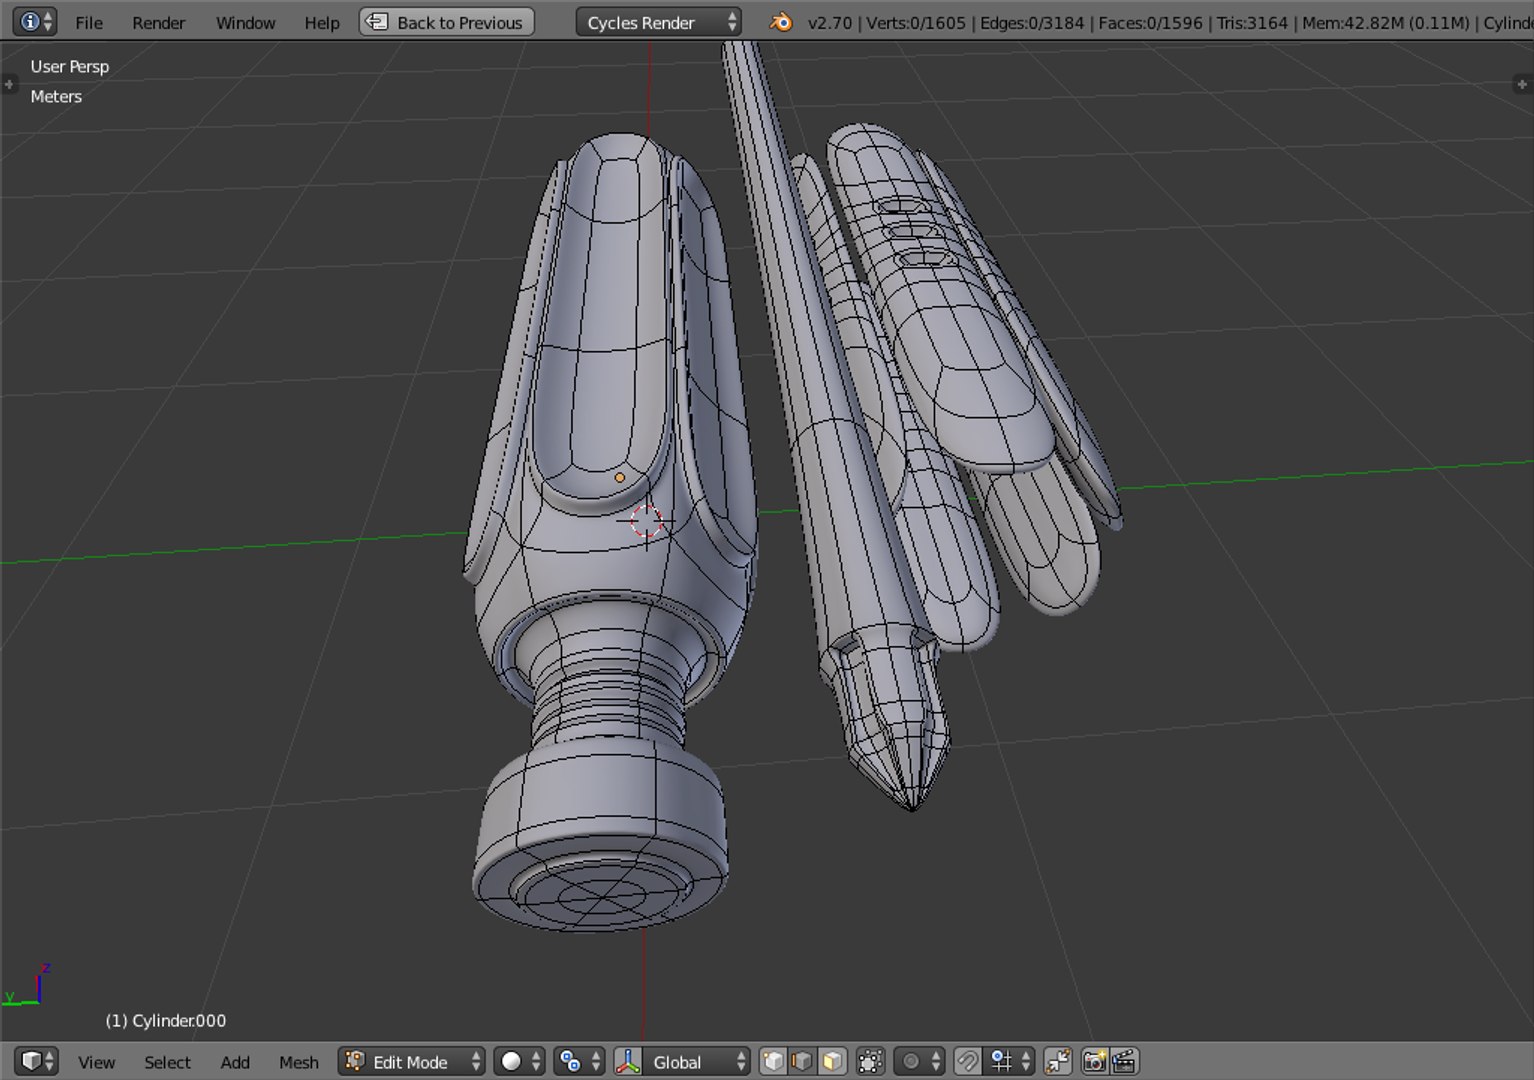Open the Mesh menu
The width and height of the screenshot is (1534, 1080).
pos(298,1062)
